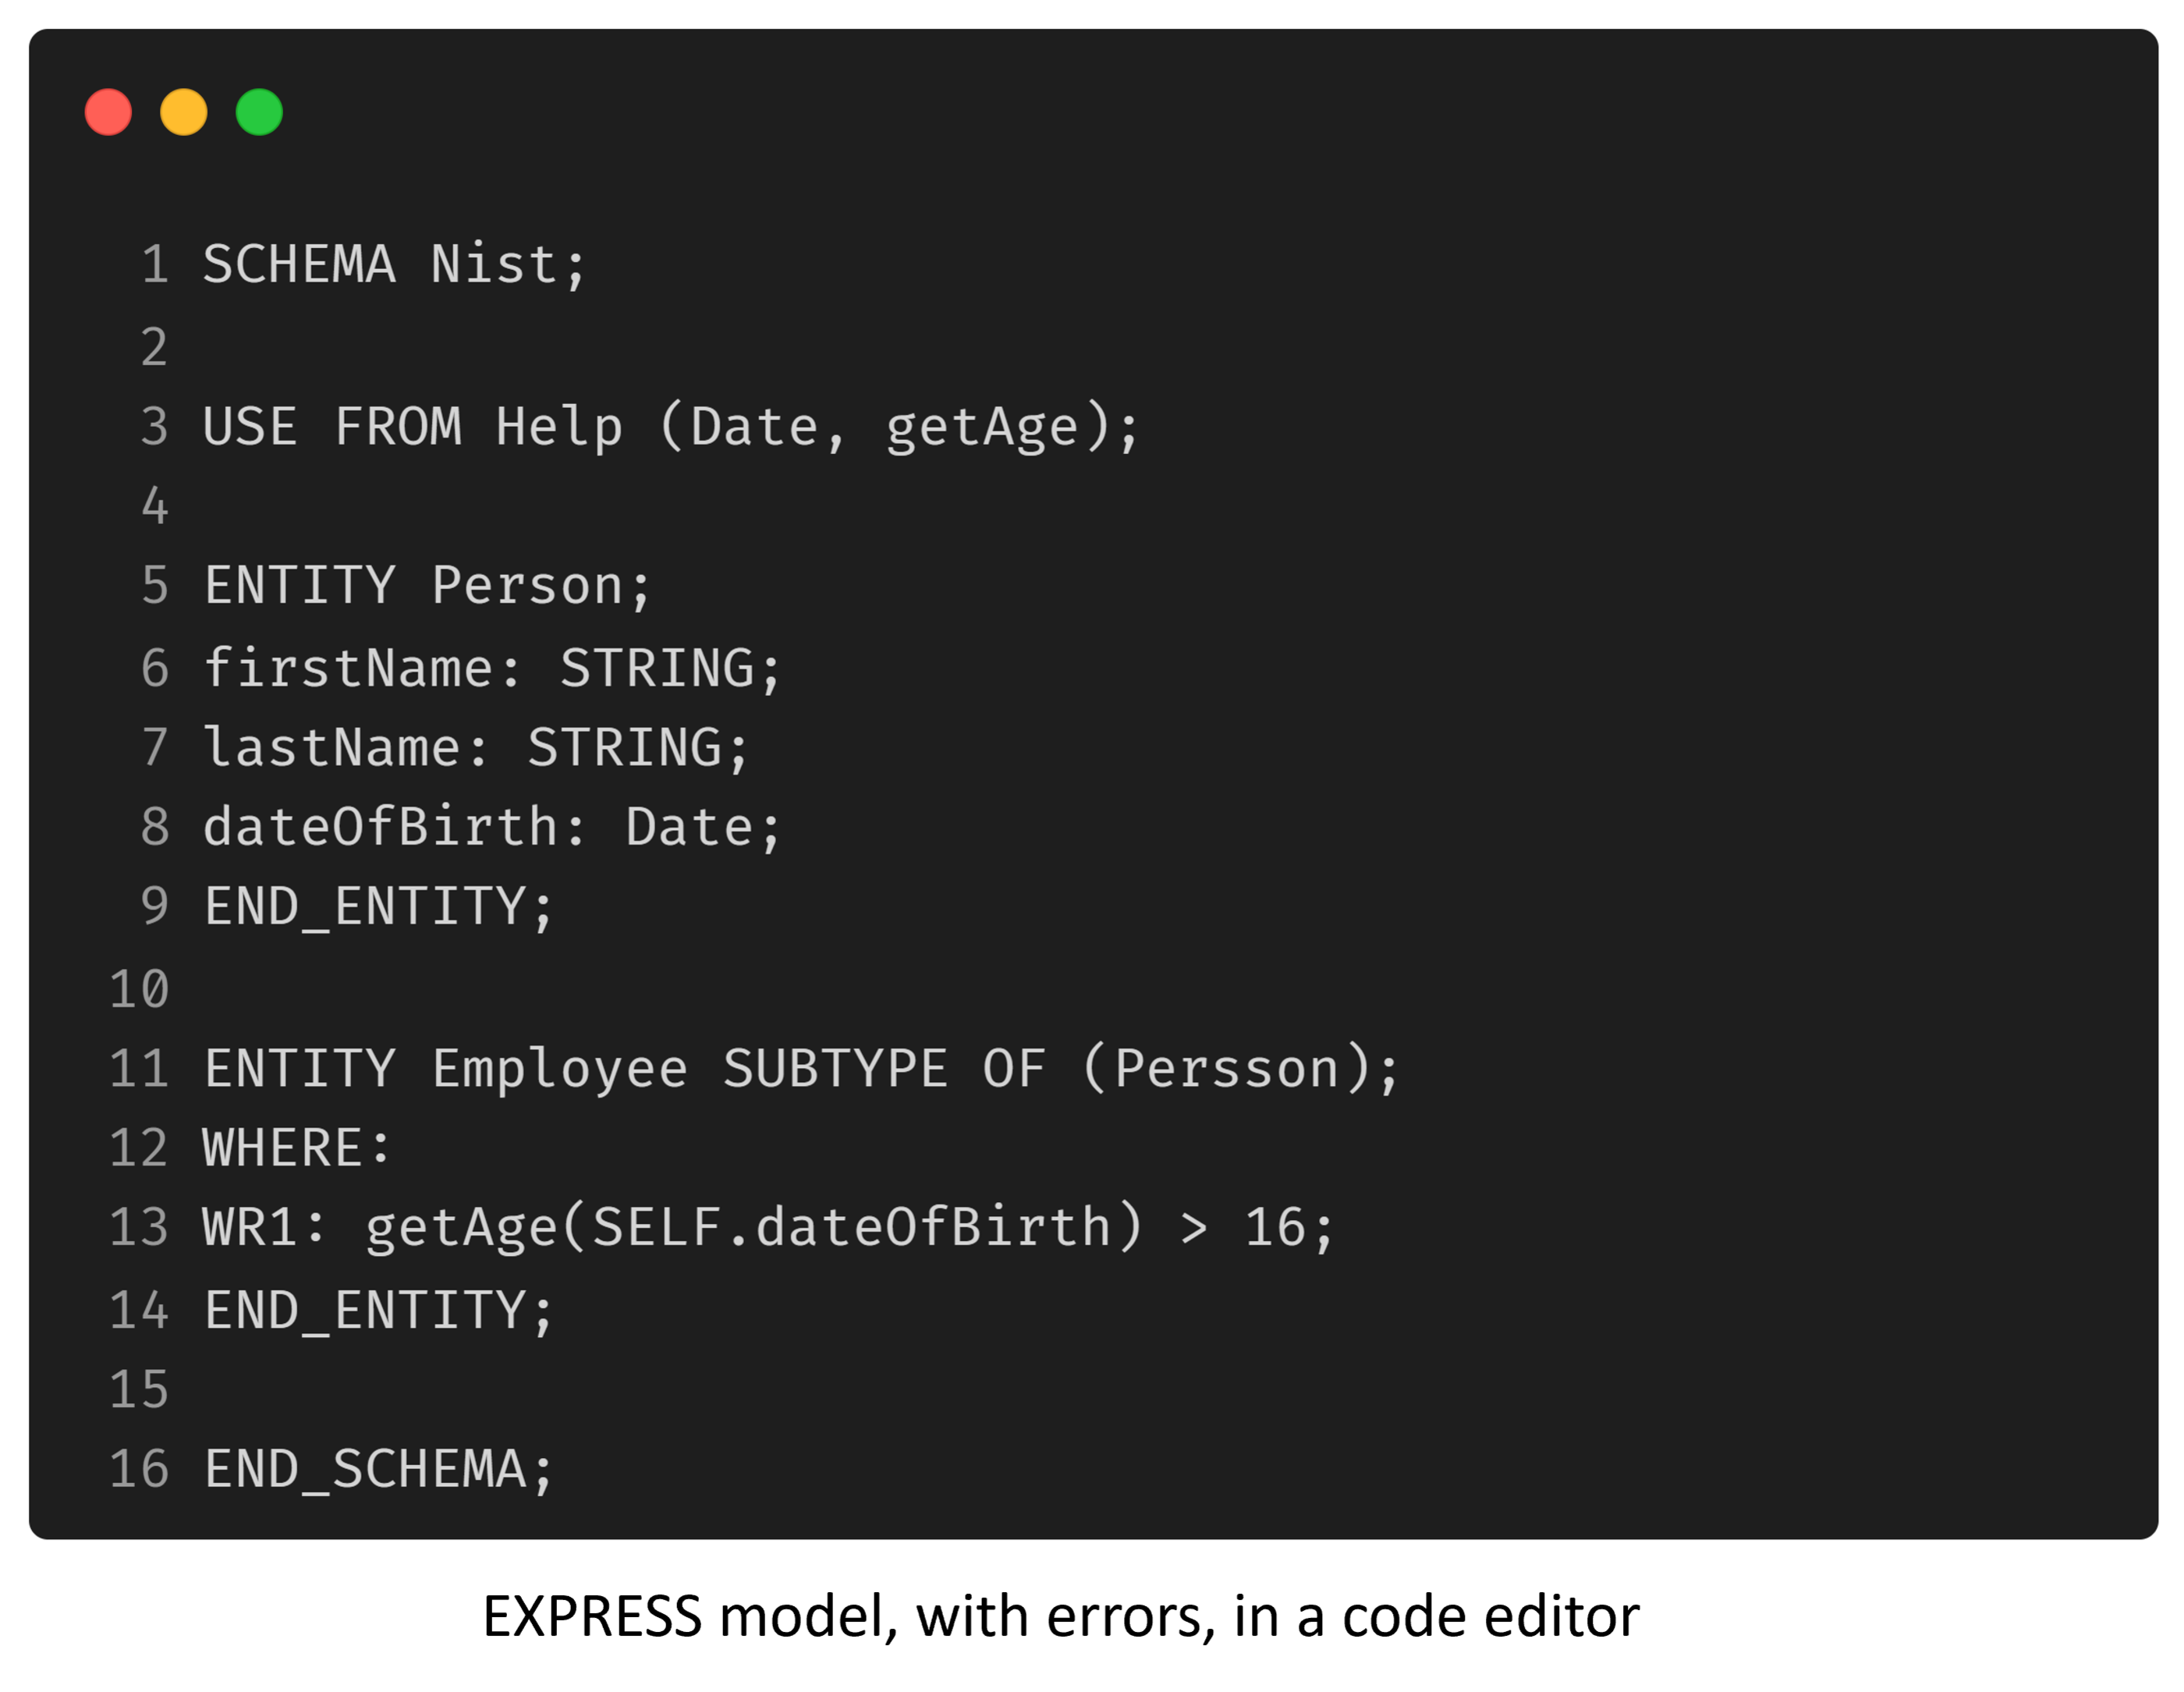Image resolution: width=2184 pixels, height=1692 pixels.
Task: Click the number 16 in the WR1 rule
Action: [1275, 1228]
